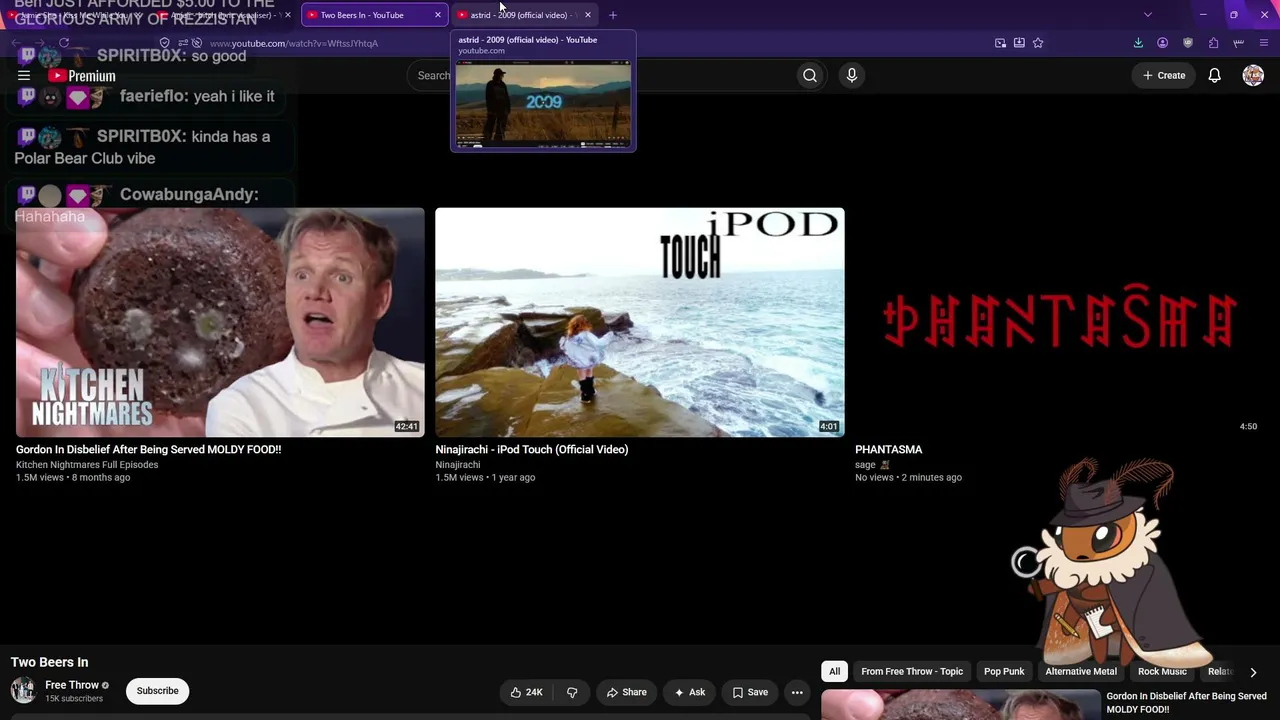Screen dimensions: 1280x720
Task: Open the YouTube account avatar menu
Action: [1253, 75]
